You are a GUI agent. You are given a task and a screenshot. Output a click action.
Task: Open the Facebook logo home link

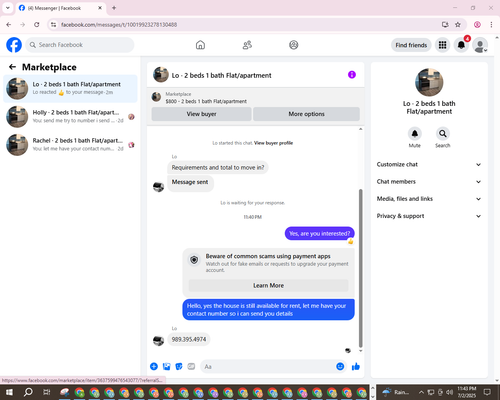(x=14, y=45)
